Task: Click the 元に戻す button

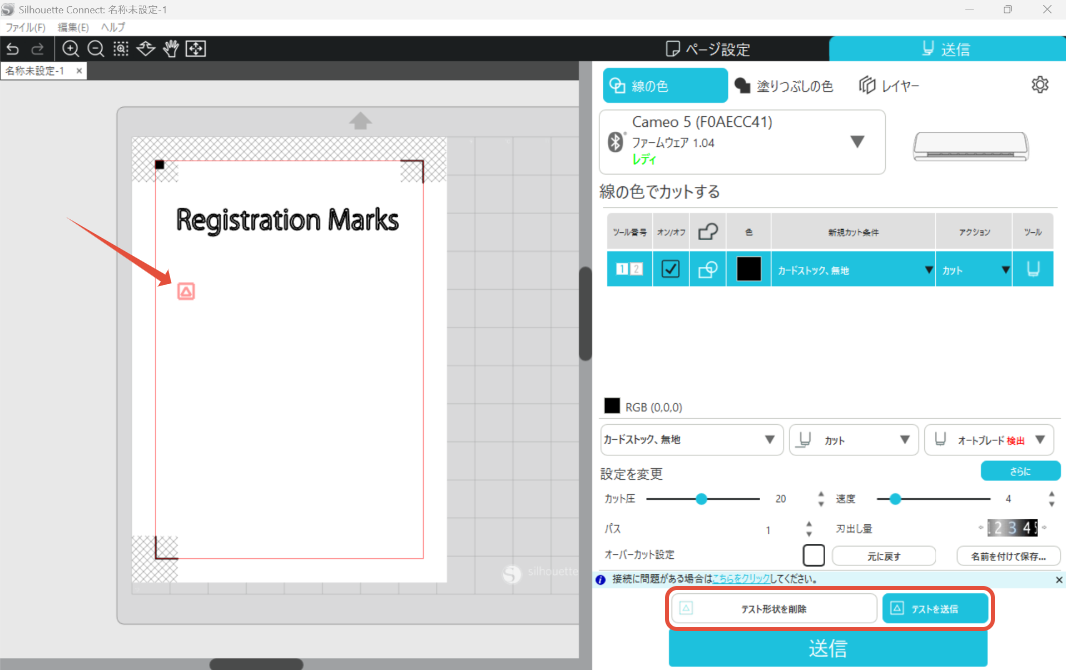Action: click(x=884, y=556)
